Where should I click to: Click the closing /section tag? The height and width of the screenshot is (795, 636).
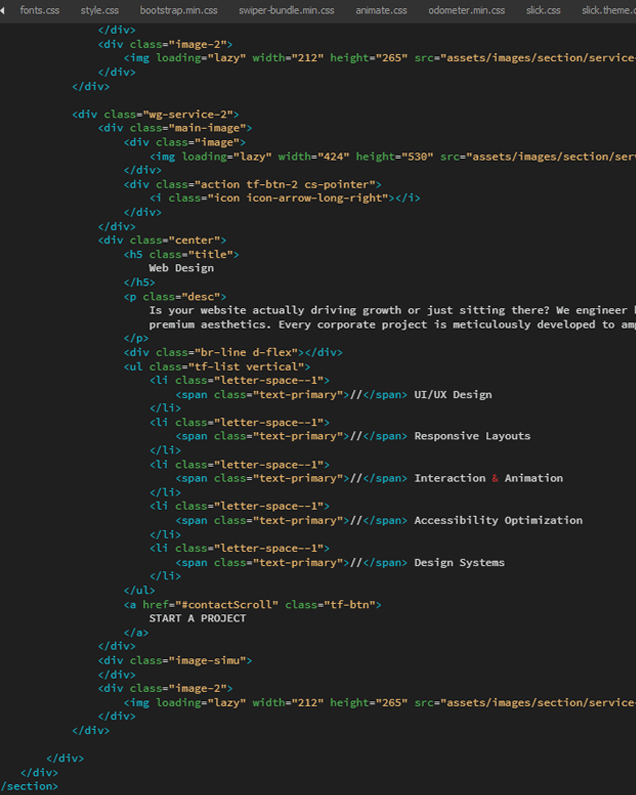[x=29, y=786]
